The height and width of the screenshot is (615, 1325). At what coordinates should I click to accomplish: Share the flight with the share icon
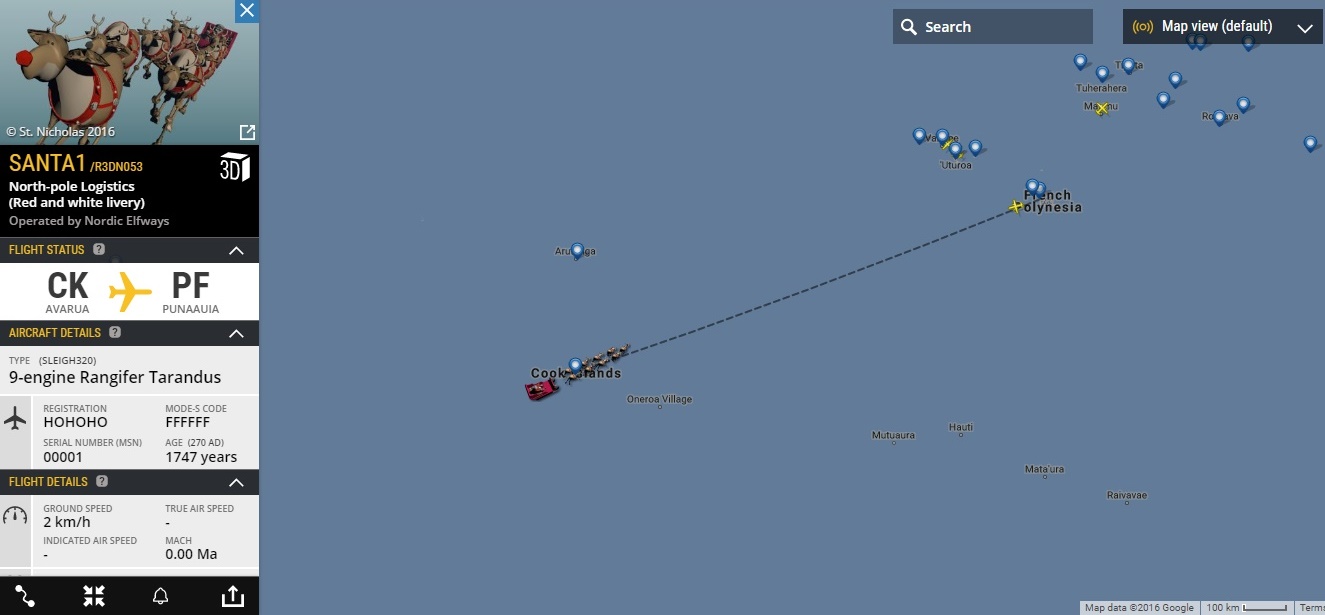point(232,596)
